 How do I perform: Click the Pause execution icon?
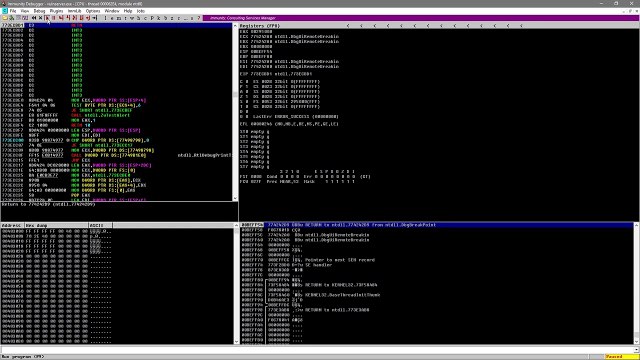click(54, 18)
